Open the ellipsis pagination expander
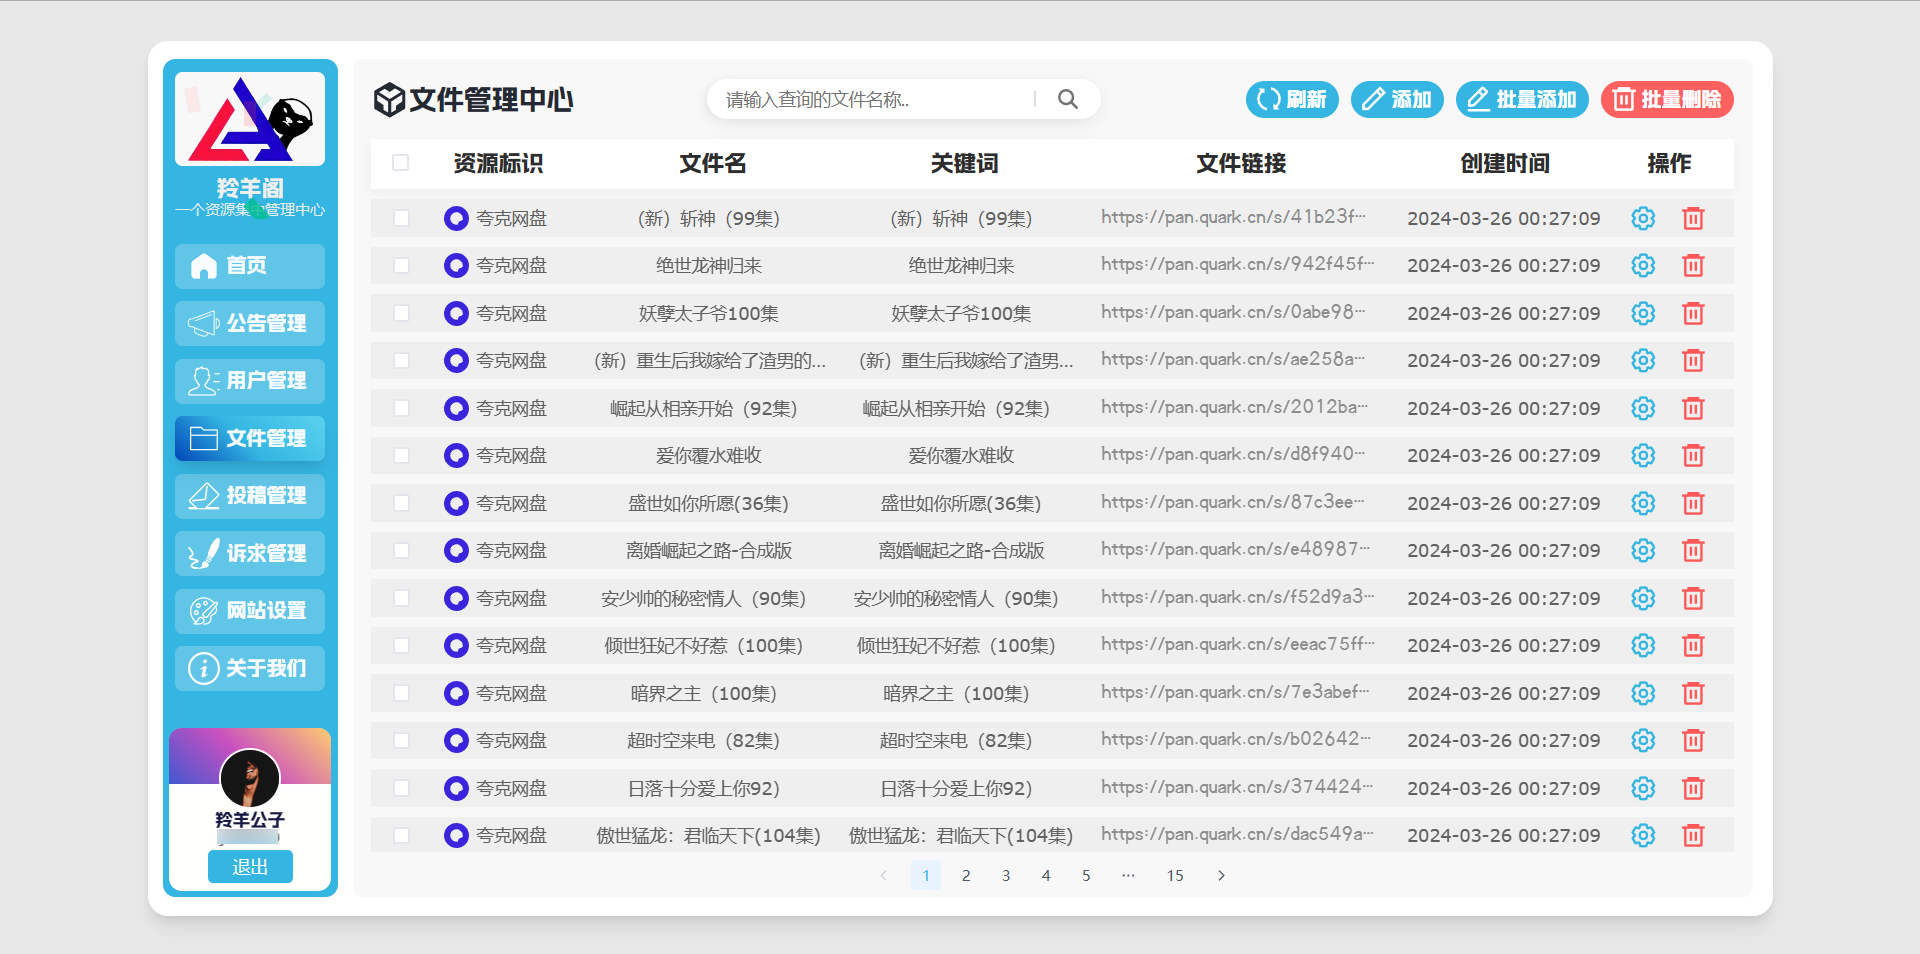This screenshot has width=1920, height=954. click(x=1128, y=875)
